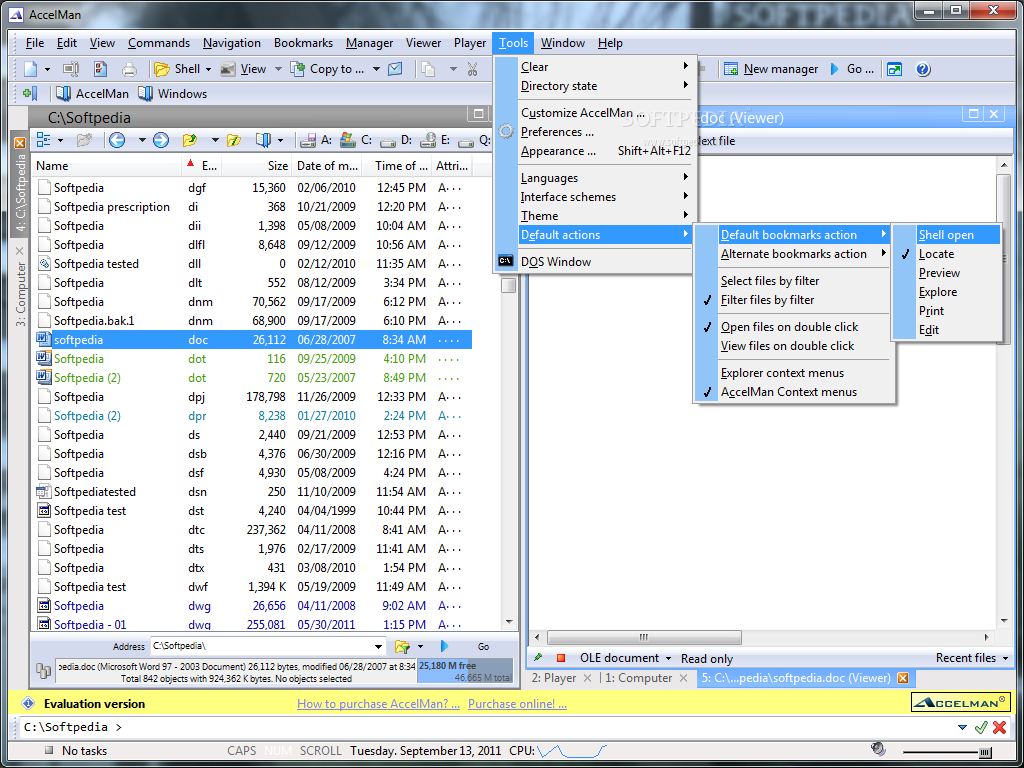1024x768 pixels.
Task: Click the DOS Window menu entry
Action: click(x=594, y=262)
